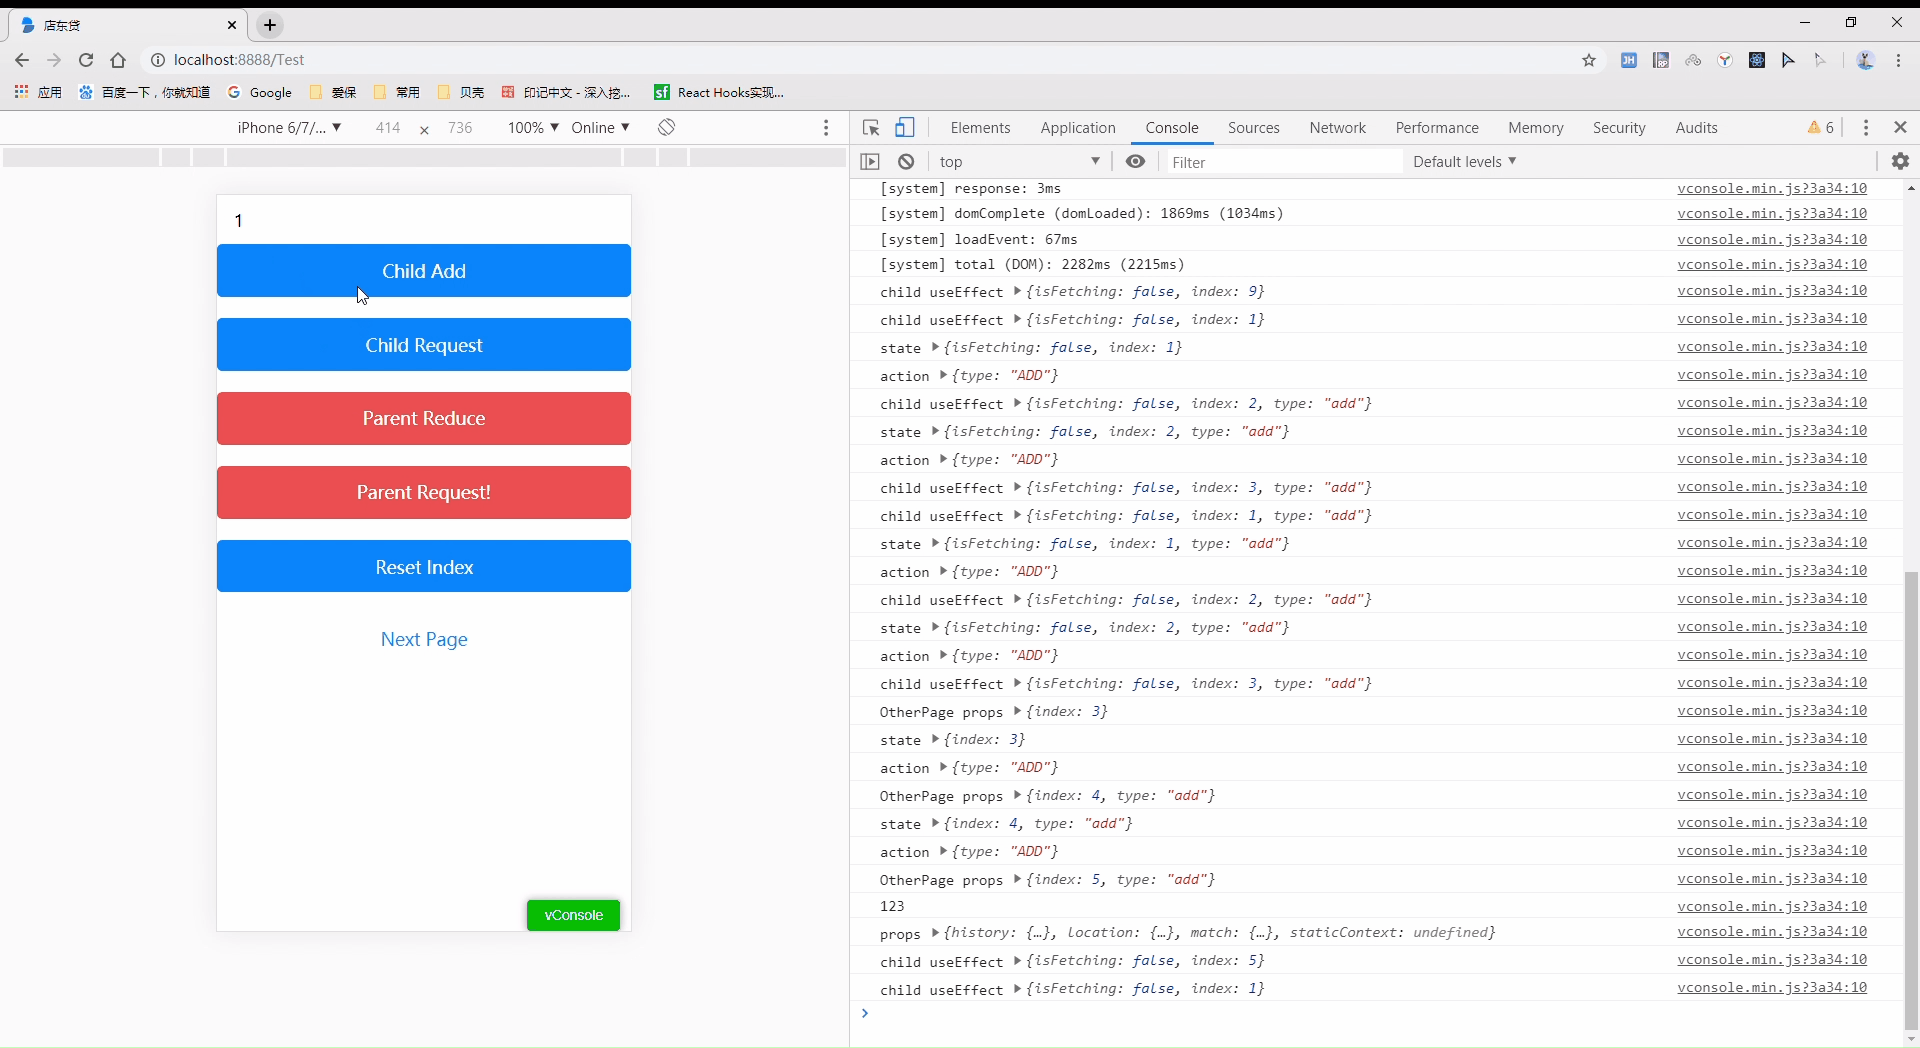Clear the console with the ban icon
1920x1048 pixels.
(x=906, y=162)
